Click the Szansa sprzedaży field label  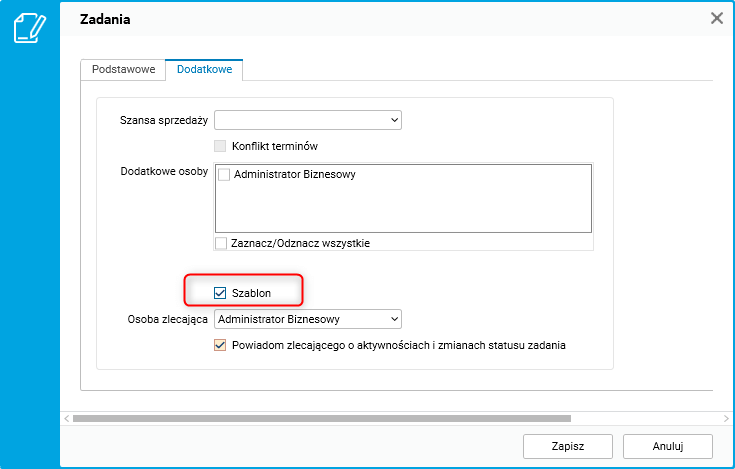[x=163, y=121]
